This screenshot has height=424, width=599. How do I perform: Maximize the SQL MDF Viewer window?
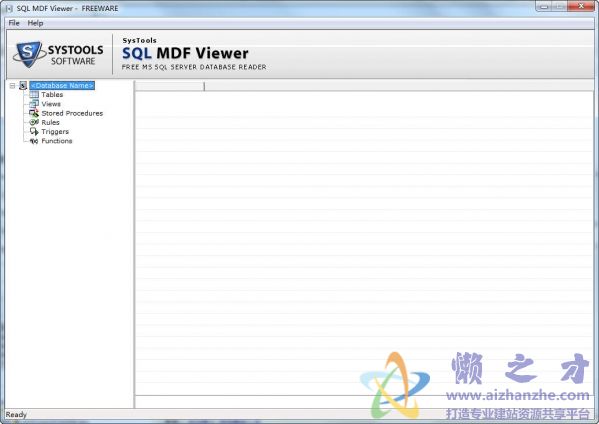560,6
